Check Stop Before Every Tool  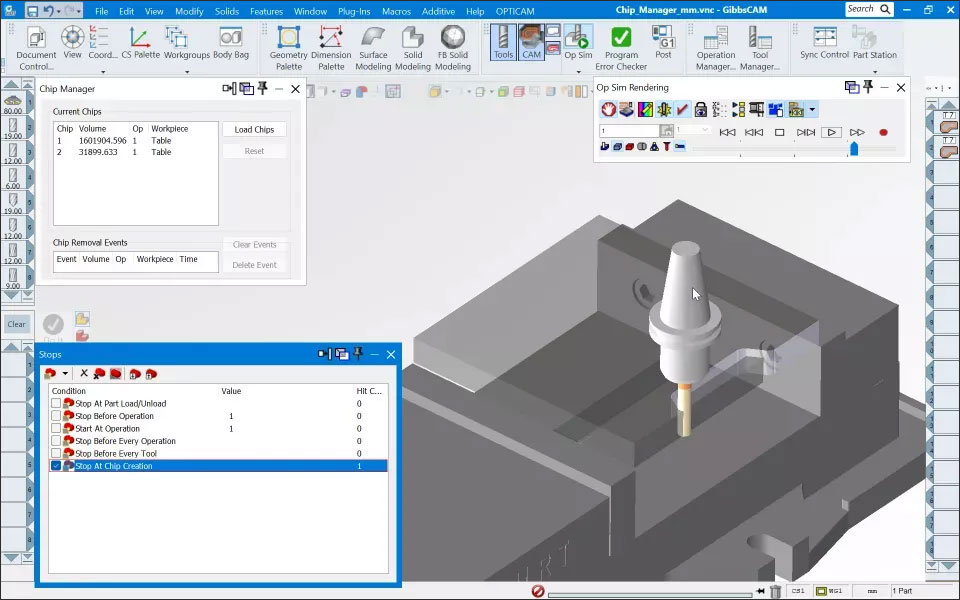pyautogui.click(x=56, y=454)
